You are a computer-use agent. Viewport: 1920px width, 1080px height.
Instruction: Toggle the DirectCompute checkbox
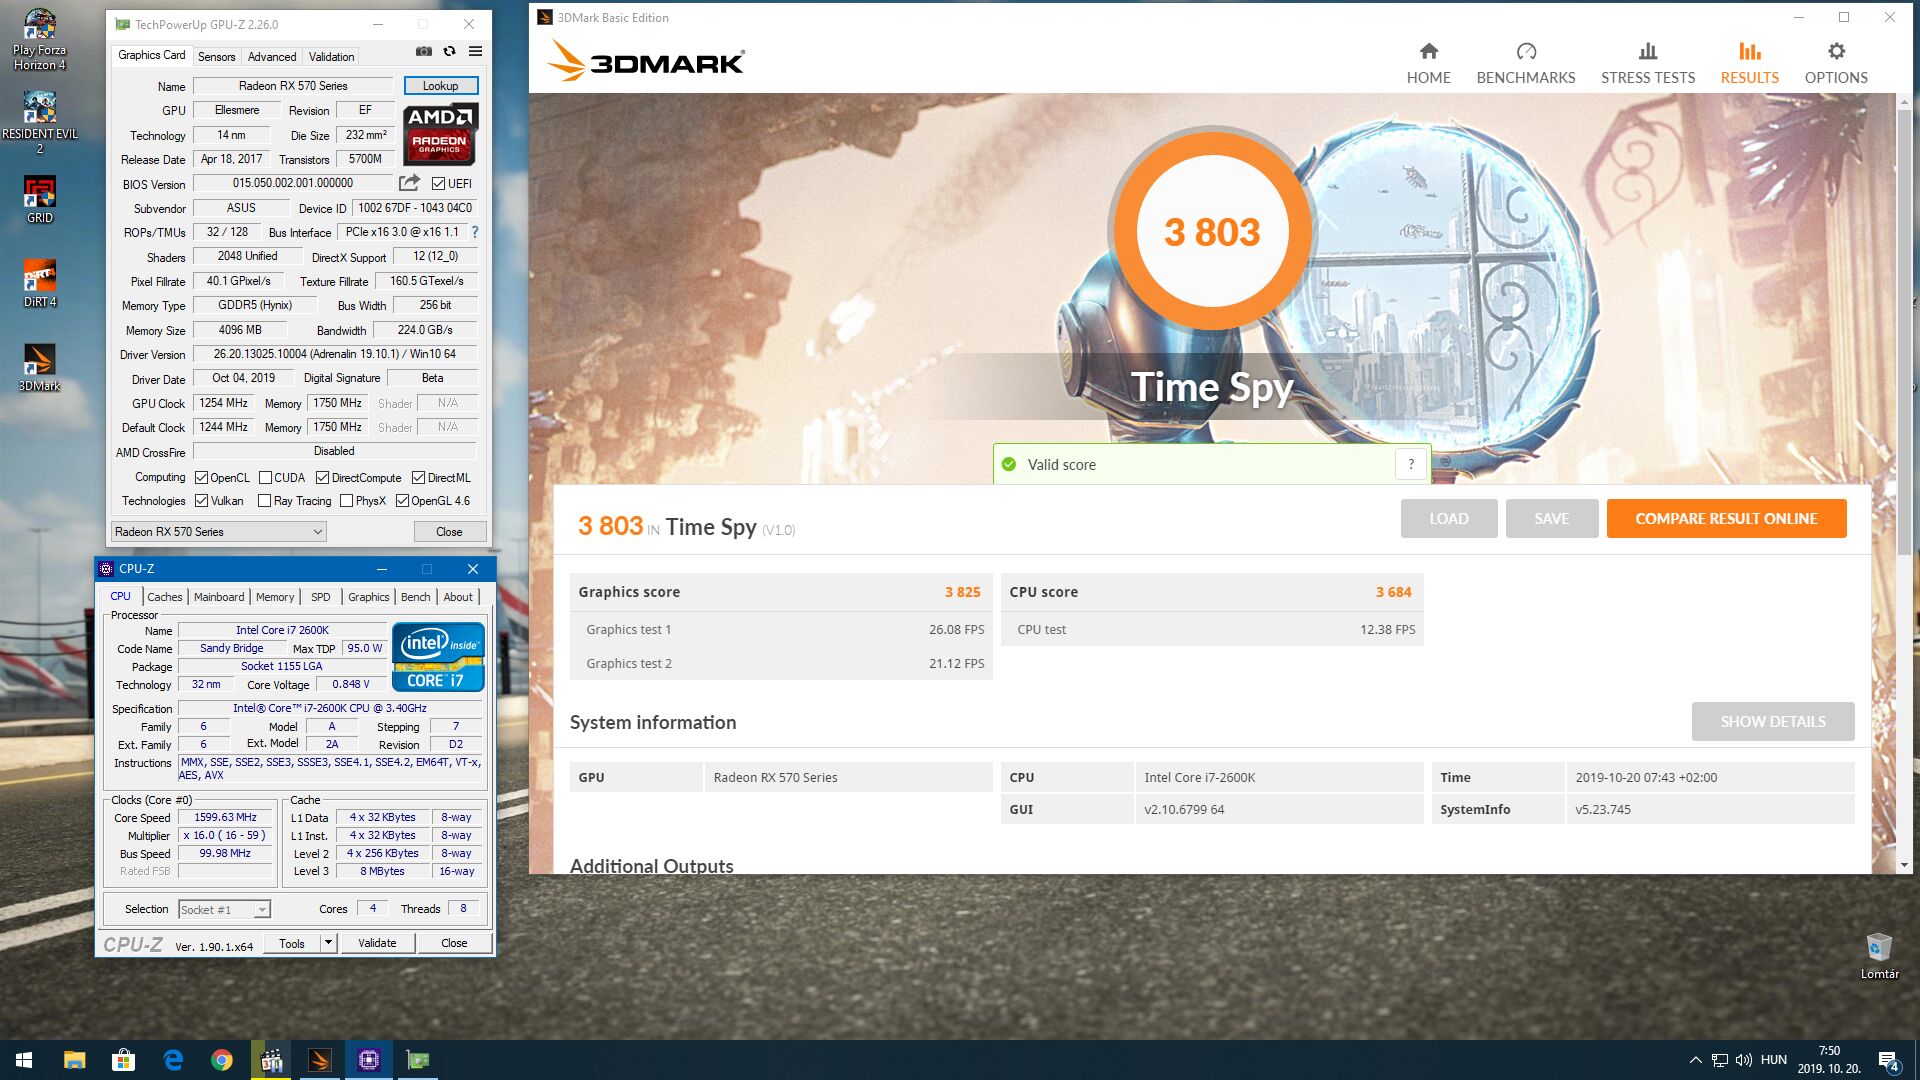[322, 477]
